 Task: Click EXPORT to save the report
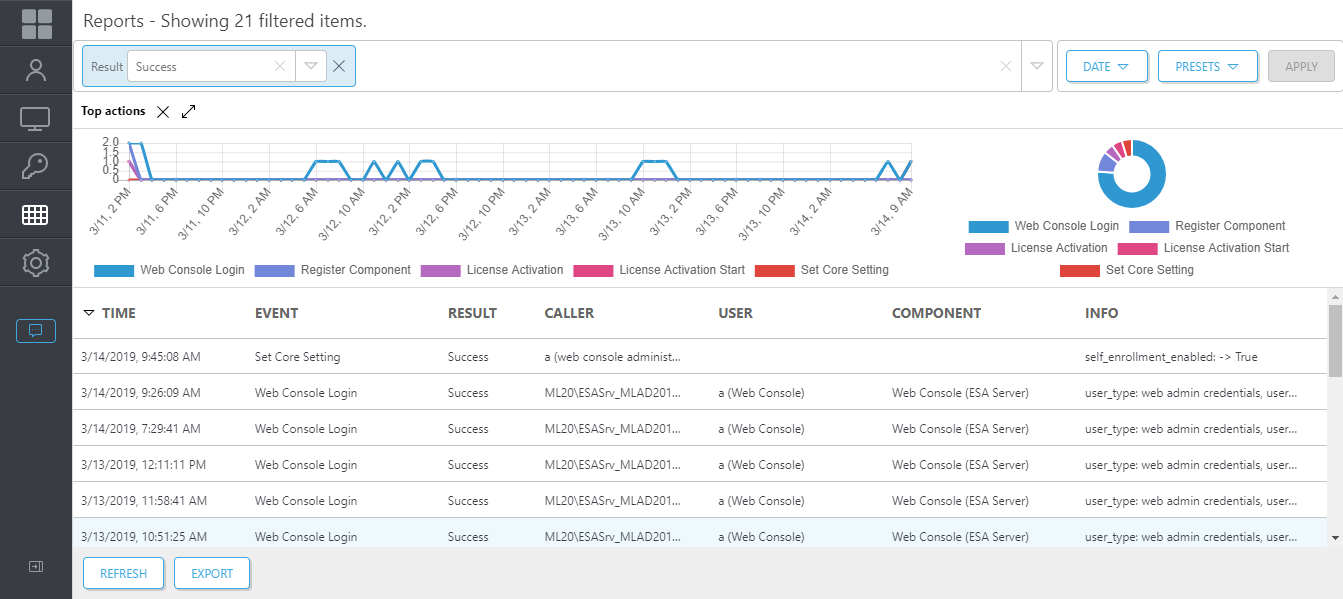click(x=211, y=573)
